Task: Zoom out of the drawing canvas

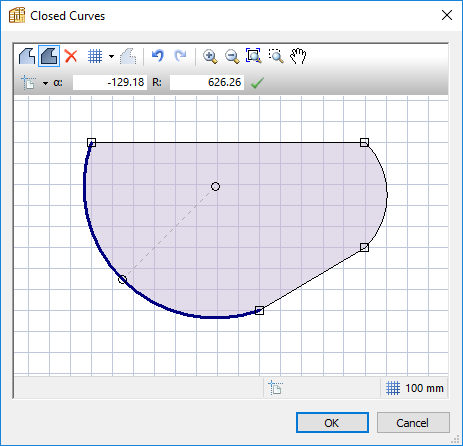Action: 232,56
